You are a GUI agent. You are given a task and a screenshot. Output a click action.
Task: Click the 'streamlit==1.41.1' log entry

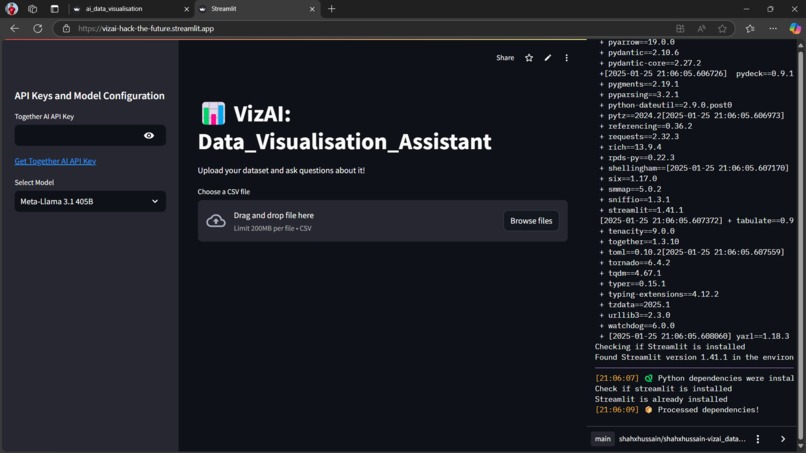pyautogui.click(x=646, y=210)
